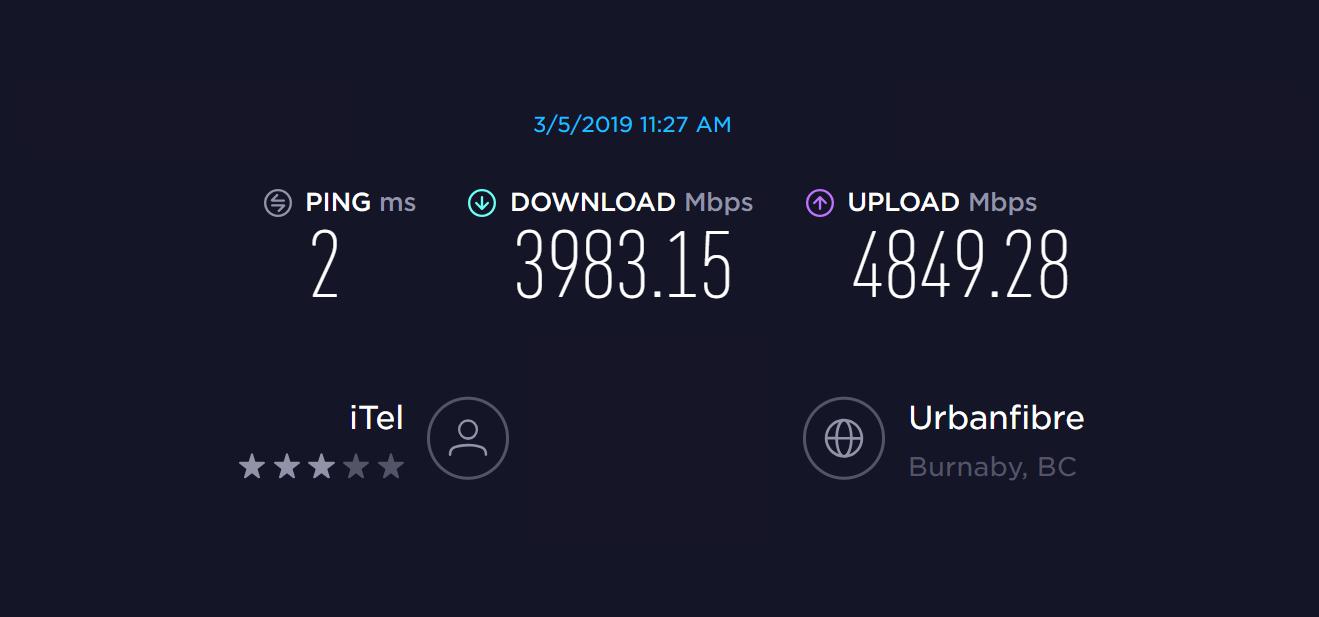
Task: Open the iTel user profile icon
Action: (468, 438)
